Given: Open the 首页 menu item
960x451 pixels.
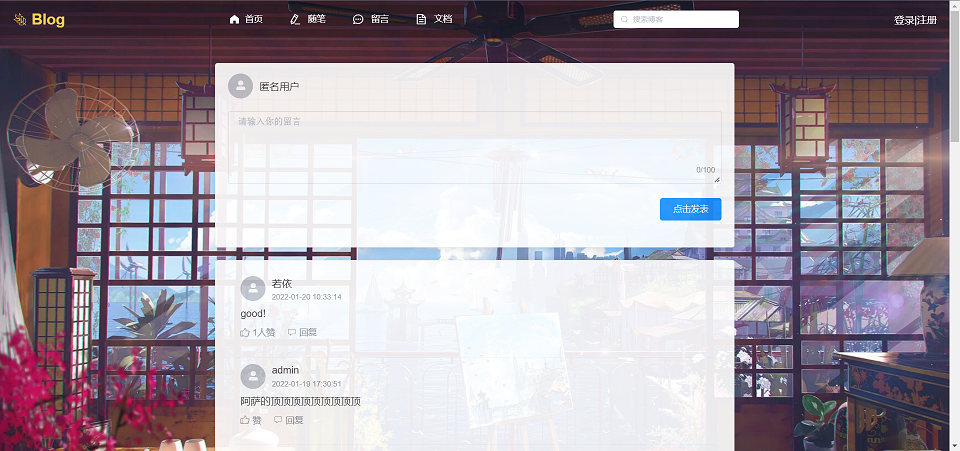Looking at the screenshot, I should click(253, 19).
